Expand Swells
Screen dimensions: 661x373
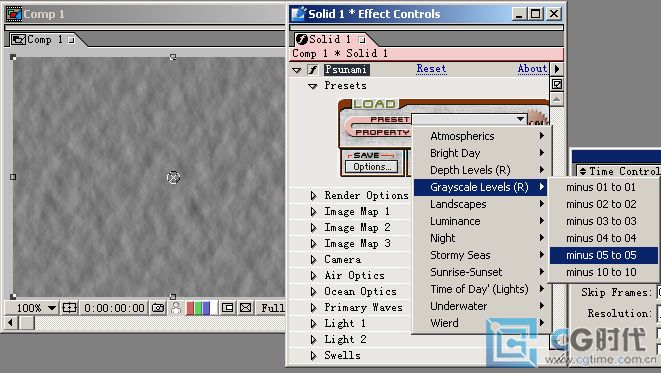pos(313,356)
